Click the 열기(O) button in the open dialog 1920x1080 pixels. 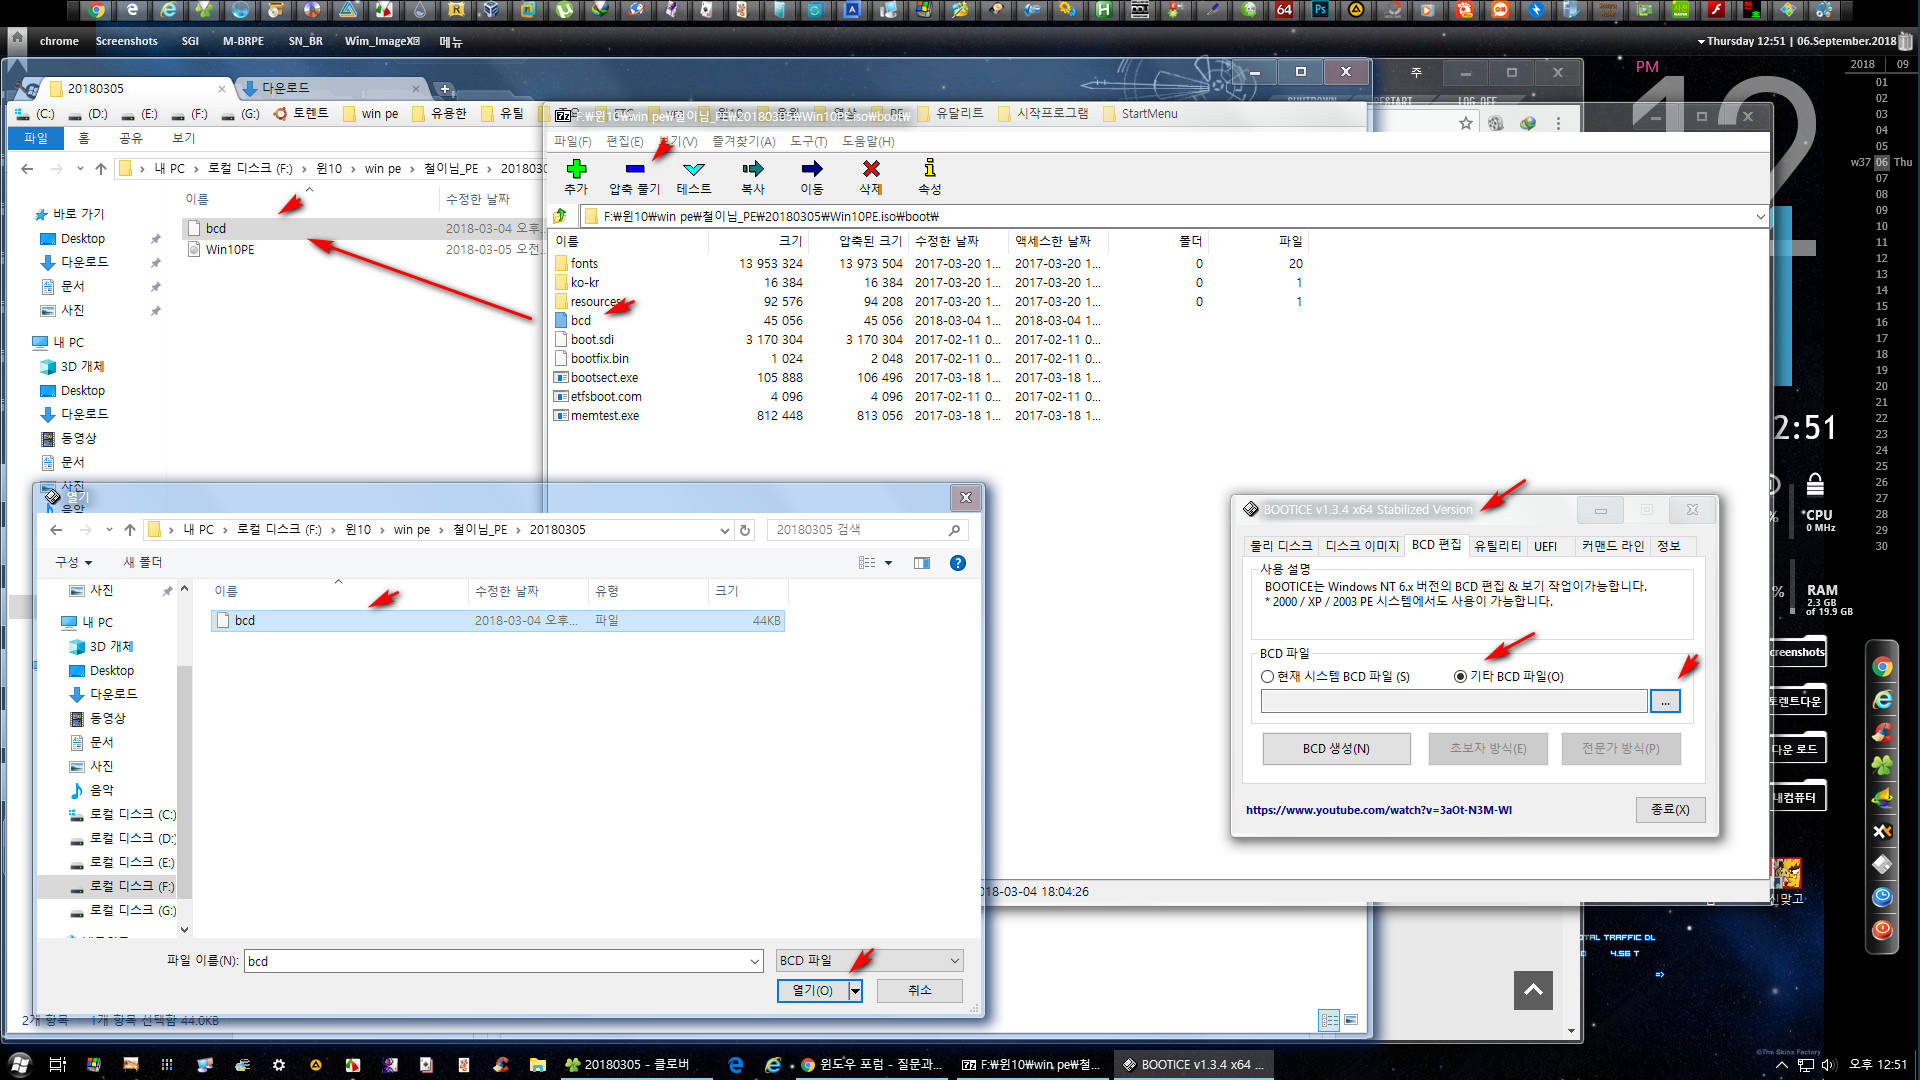point(812,991)
